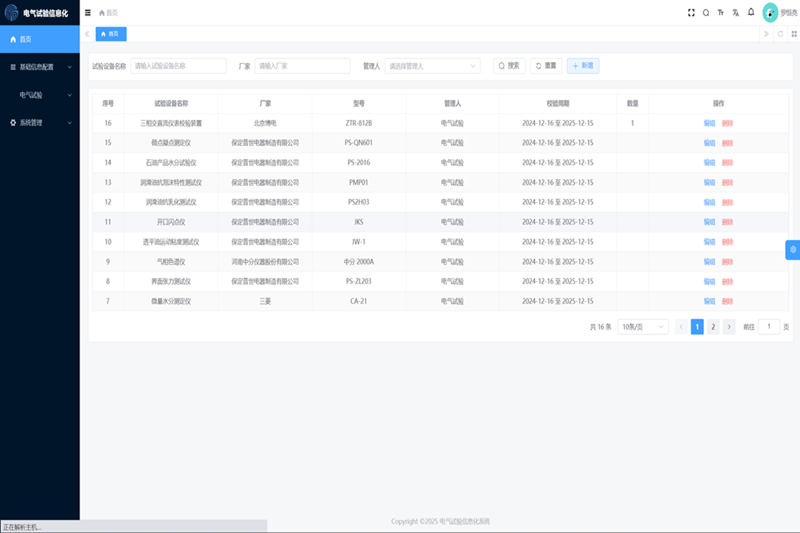Open the 管理人 select dropdown
The height and width of the screenshot is (533, 800).
point(432,66)
